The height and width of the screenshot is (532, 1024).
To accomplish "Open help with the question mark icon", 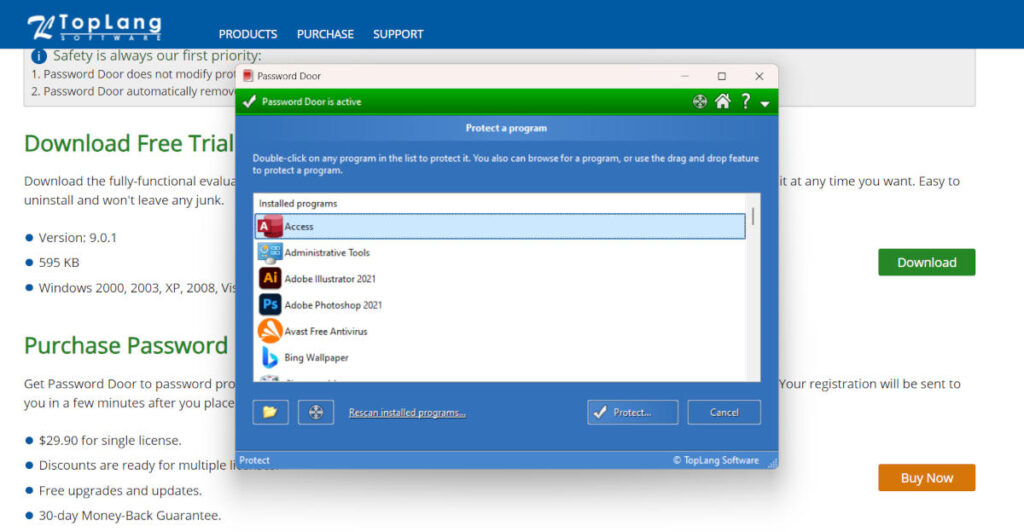I will click(745, 101).
